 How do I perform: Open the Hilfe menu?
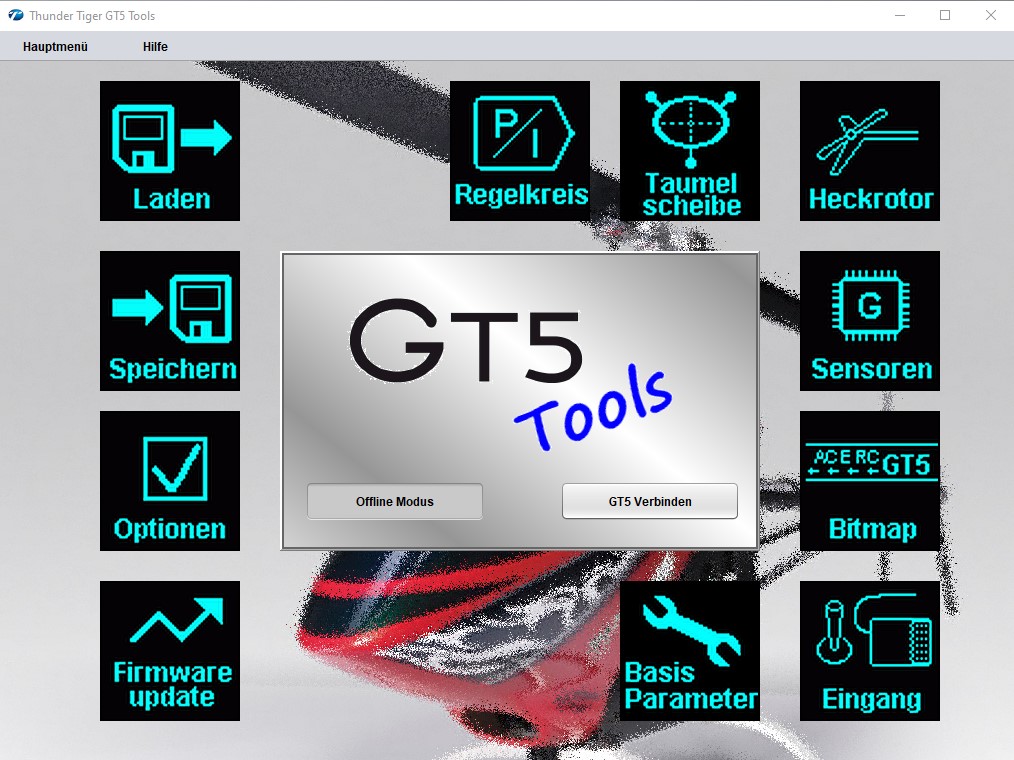(x=155, y=47)
